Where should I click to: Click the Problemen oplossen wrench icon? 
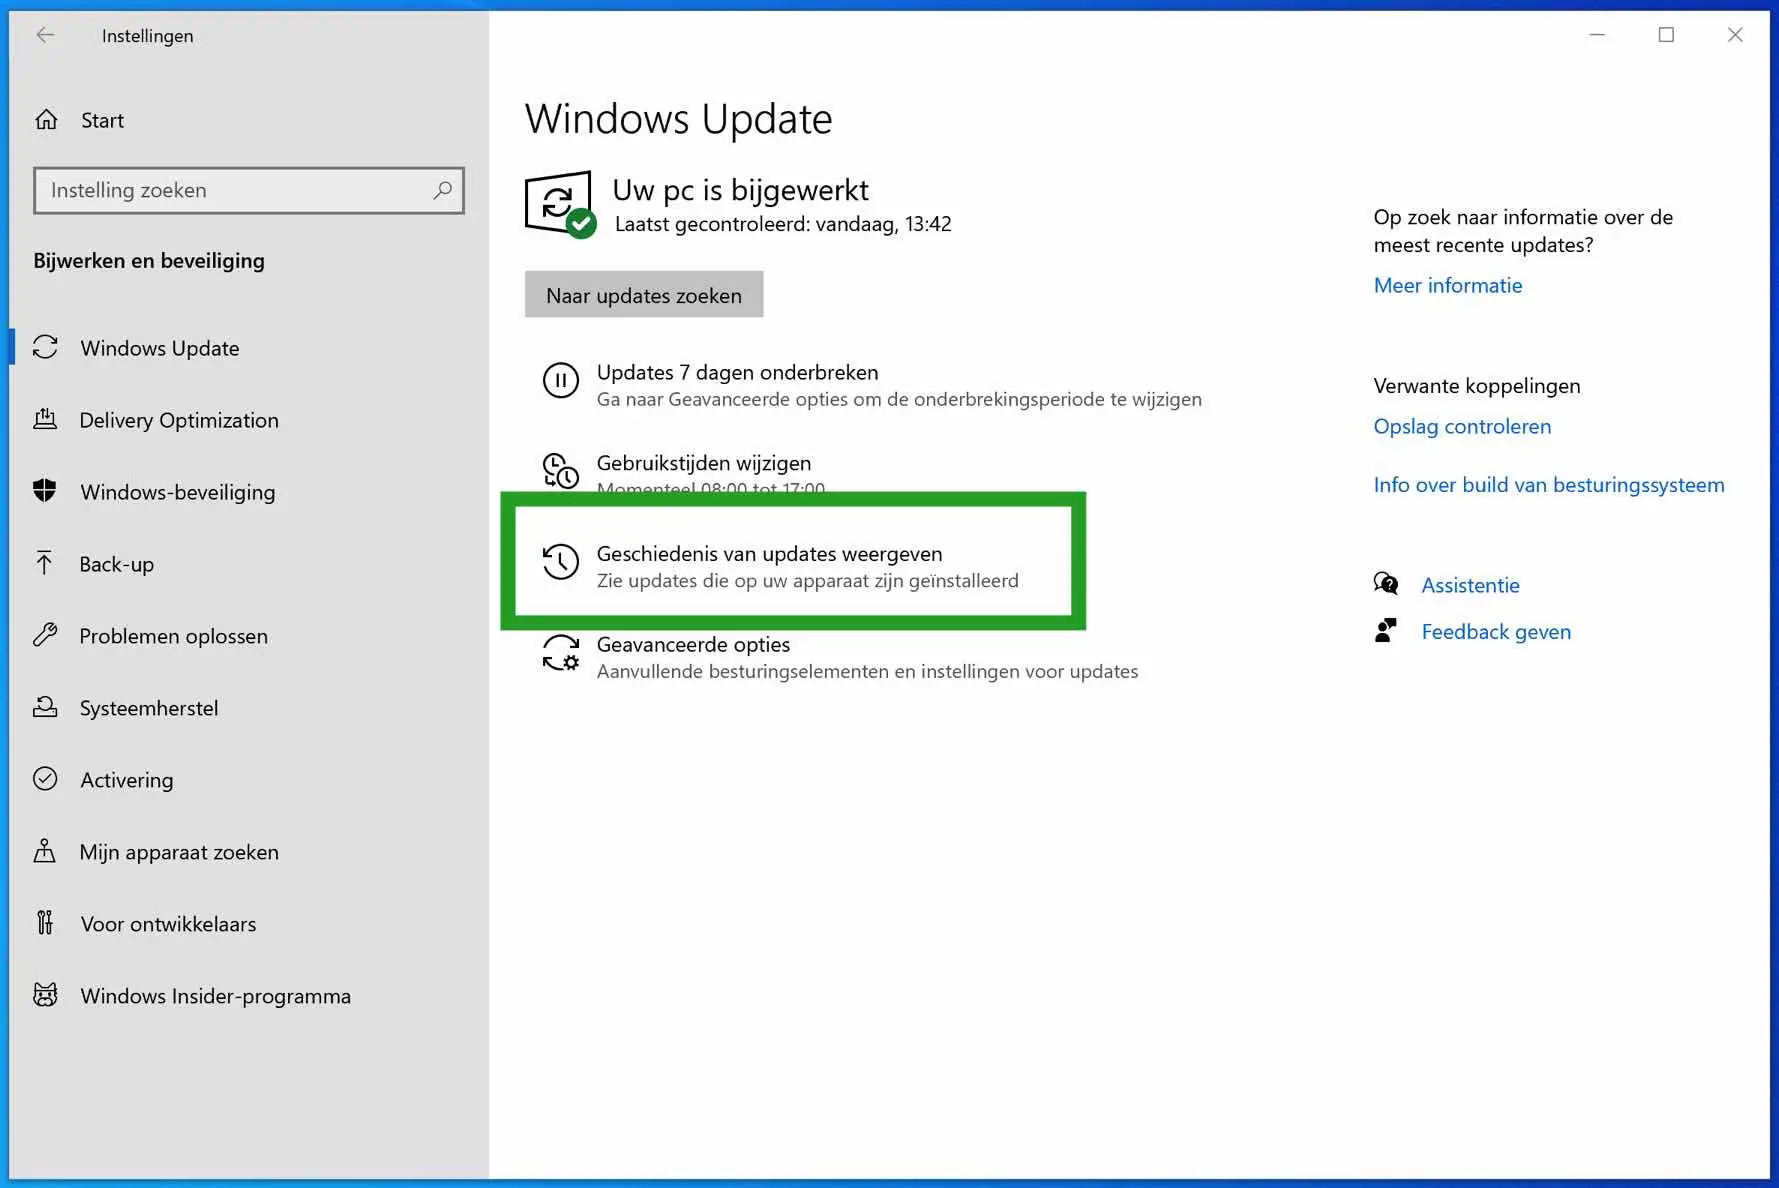45,635
